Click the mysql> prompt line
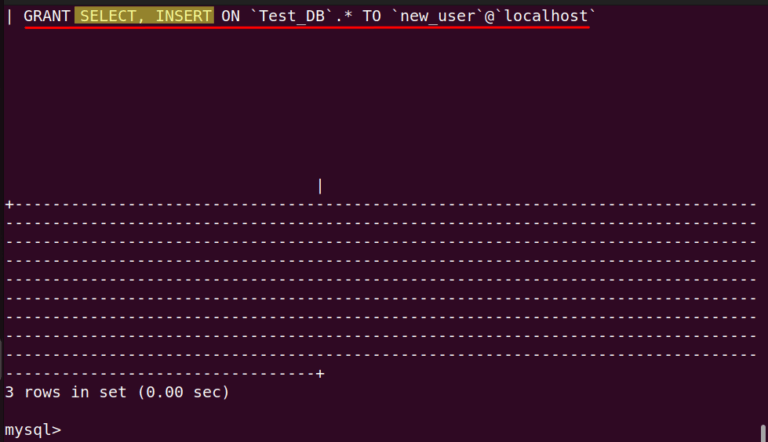The image size is (768, 442). [x=32, y=430]
